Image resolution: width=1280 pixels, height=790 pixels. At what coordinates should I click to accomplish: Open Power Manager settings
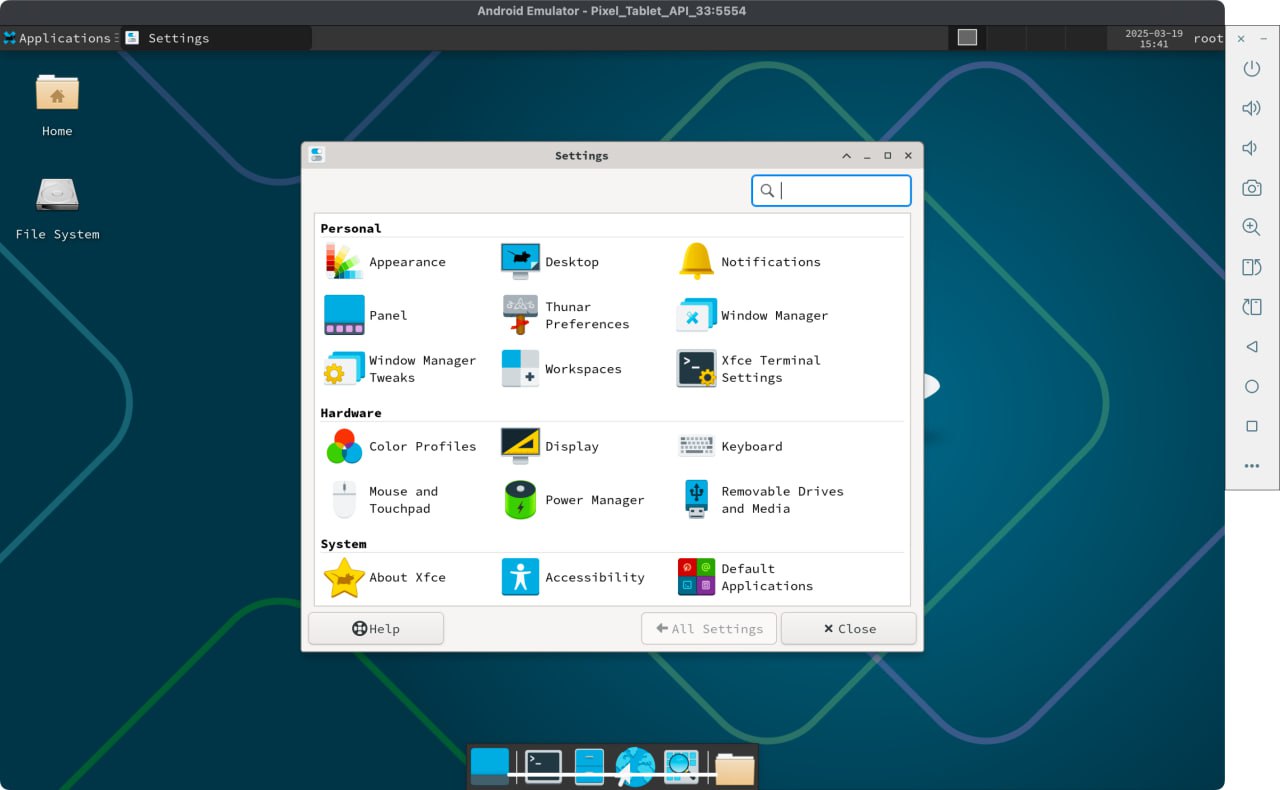(x=520, y=500)
